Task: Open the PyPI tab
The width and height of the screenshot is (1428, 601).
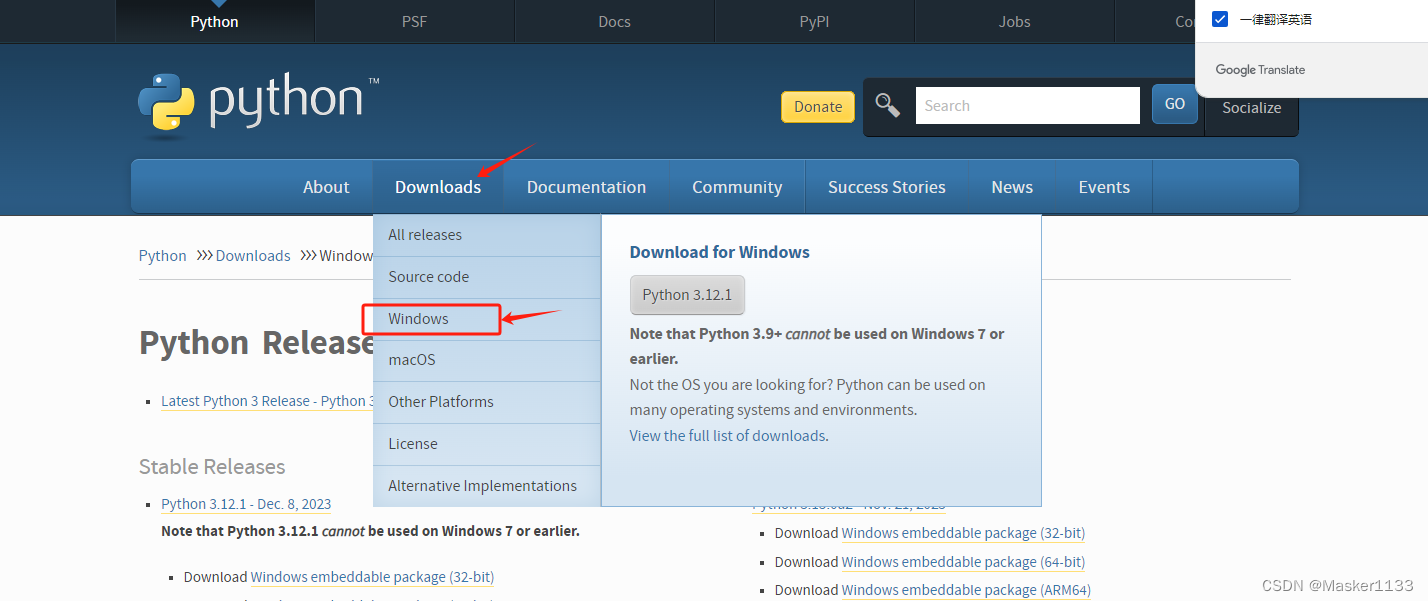Action: [x=815, y=21]
